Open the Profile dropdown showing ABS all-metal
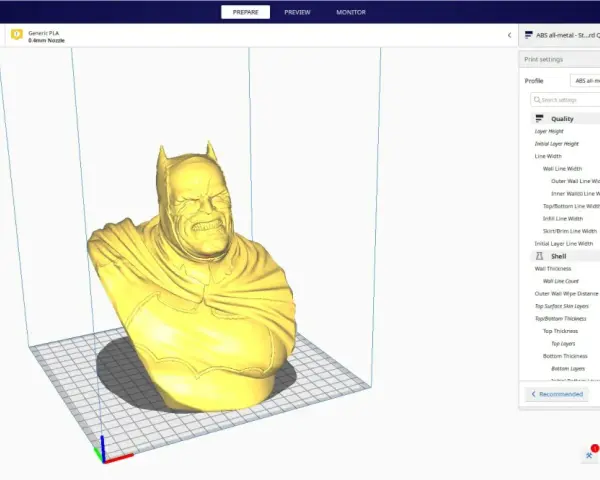The image size is (600, 480). [x=585, y=81]
